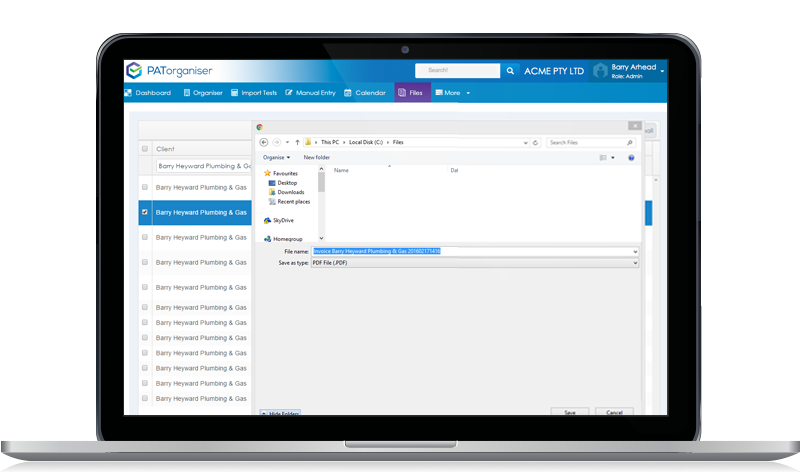Click the Cancel button

click(614, 412)
